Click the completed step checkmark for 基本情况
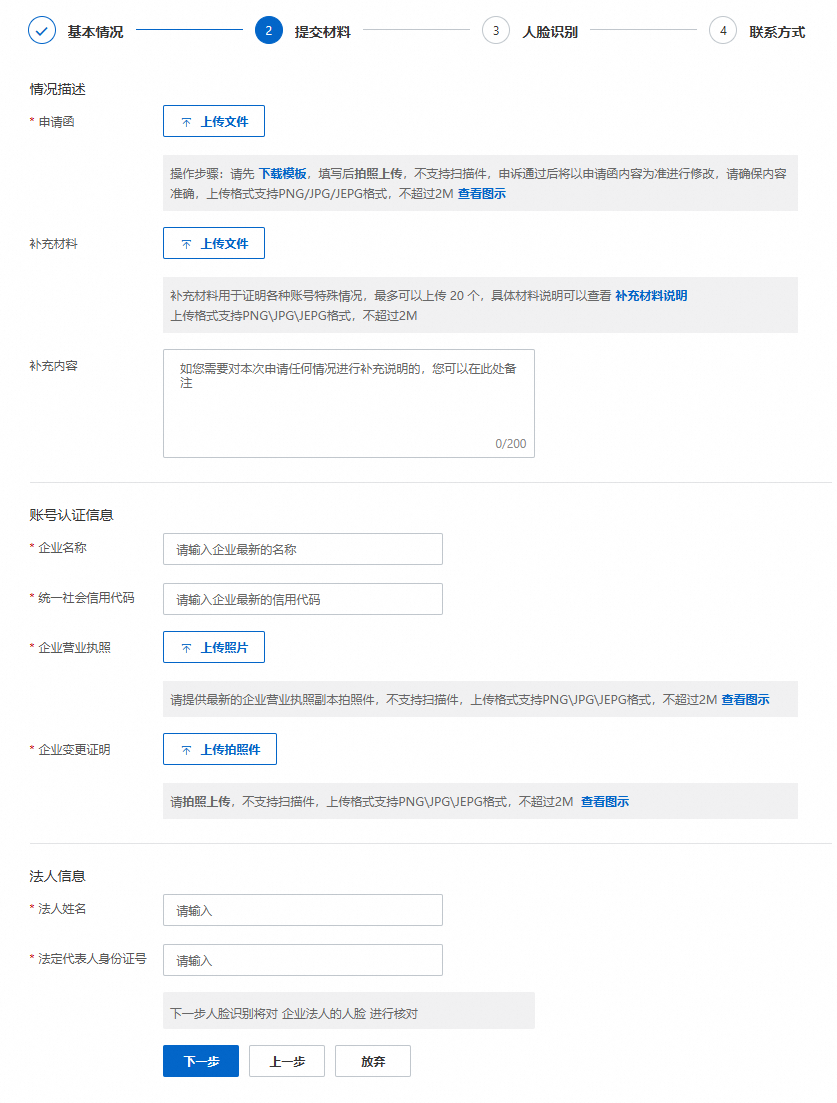Image resolution: width=837 pixels, height=1103 pixels. coord(42,30)
